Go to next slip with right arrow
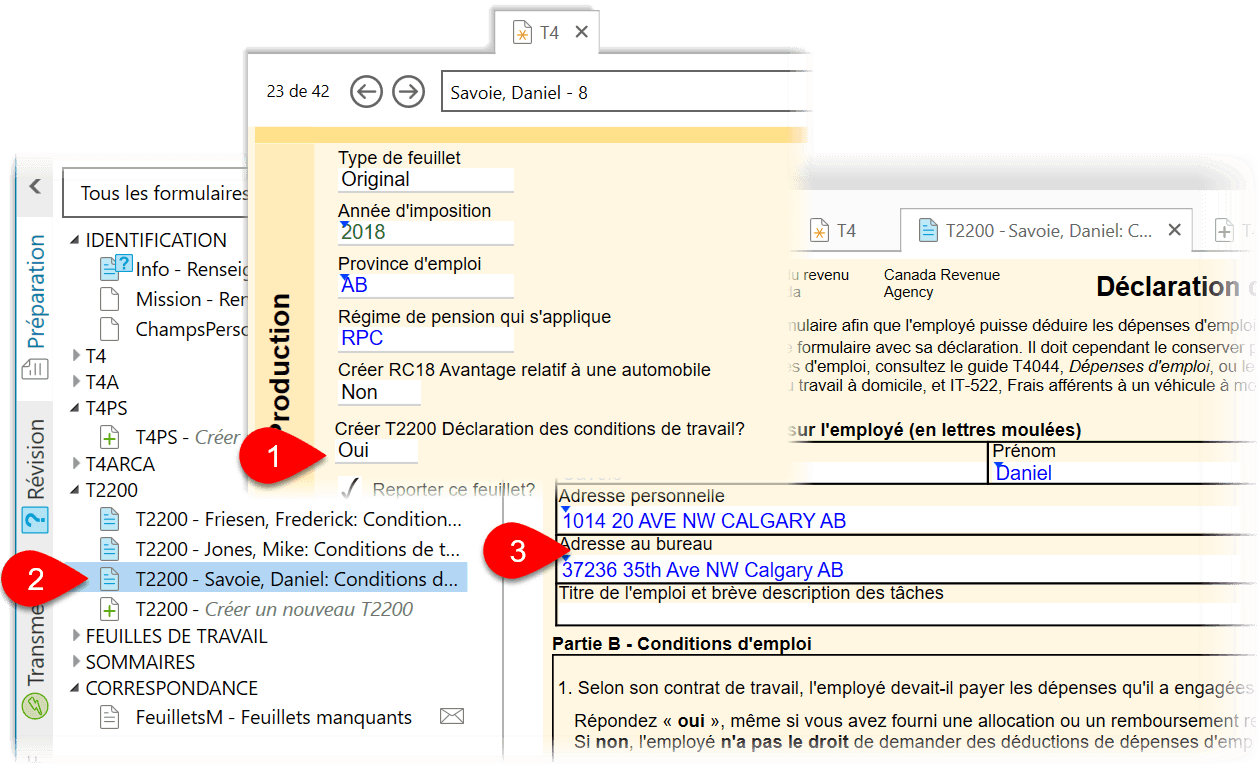This screenshot has width=1260, height=769. click(408, 92)
